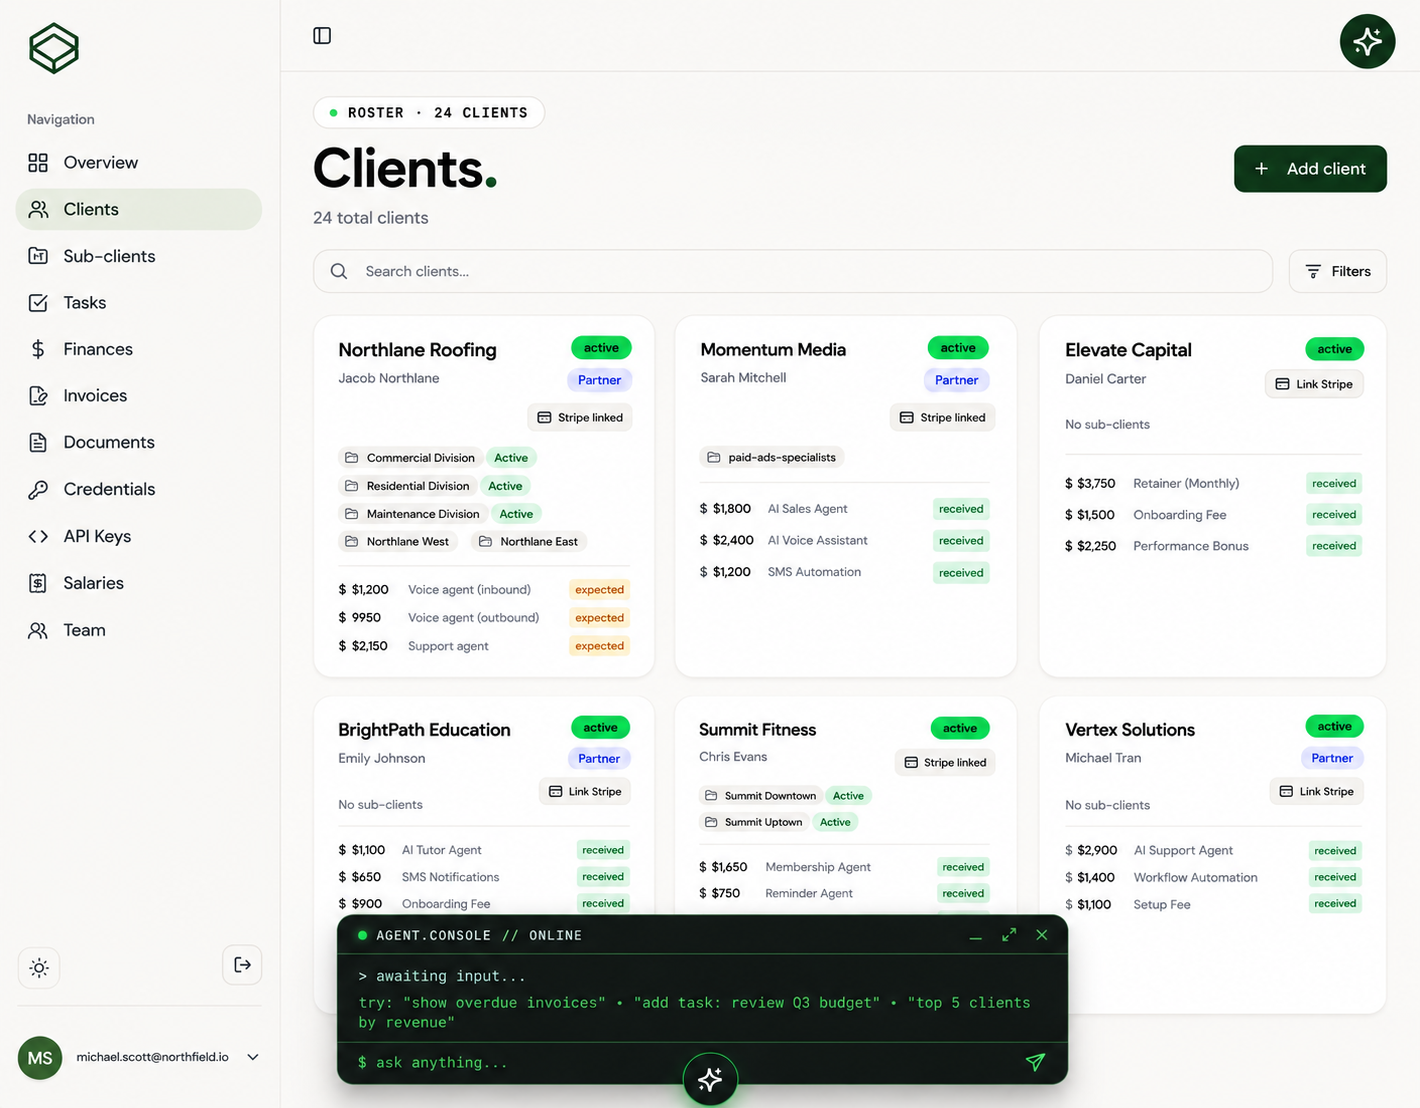Screen dimensions: 1420x1108
Task: Open the Vertex Solutions card title
Action: click(x=1130, y=730)
